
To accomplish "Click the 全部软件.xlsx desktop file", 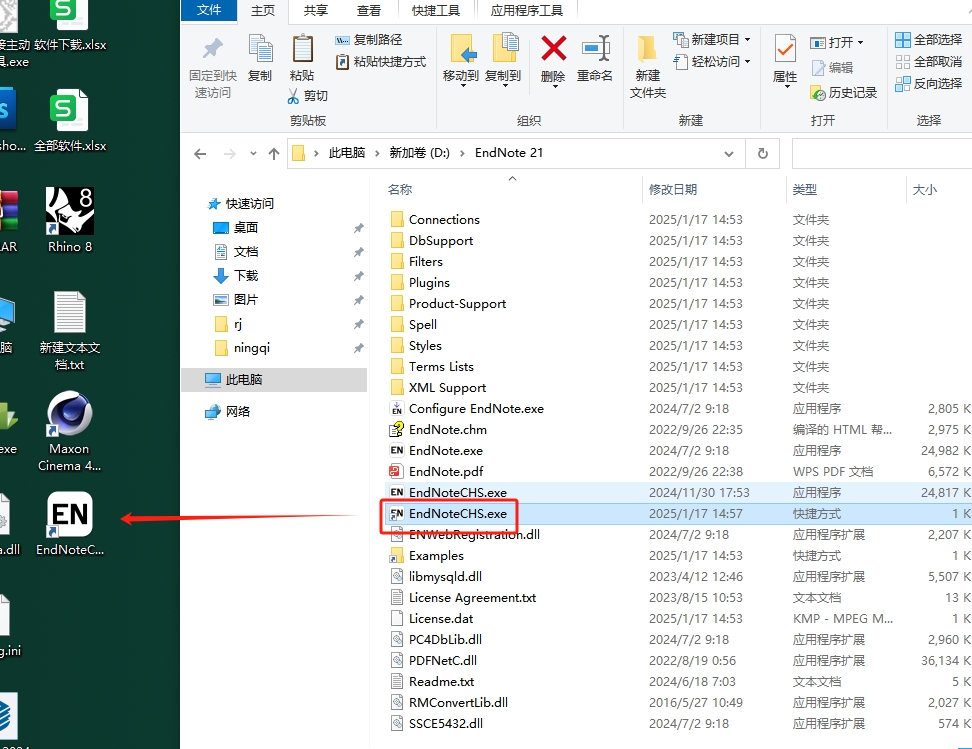I will click(69, 120).
